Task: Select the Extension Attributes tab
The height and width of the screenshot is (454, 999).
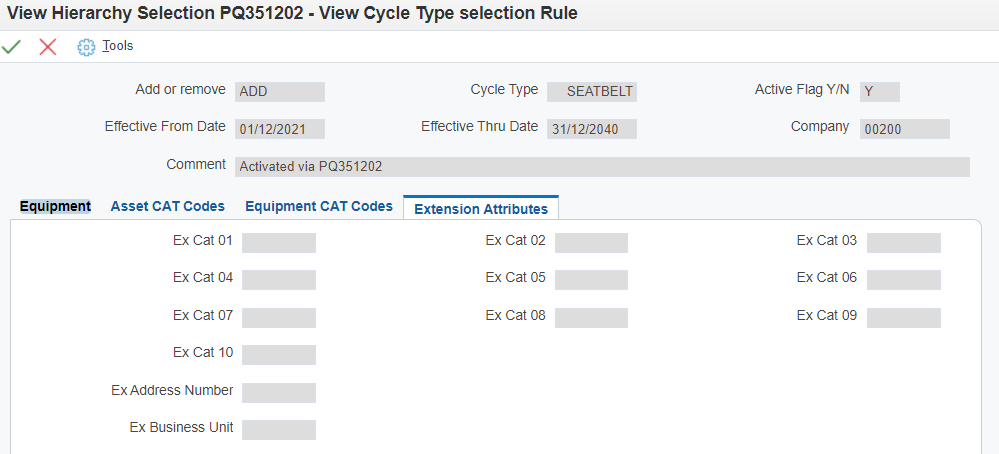Action: [480, 209]
